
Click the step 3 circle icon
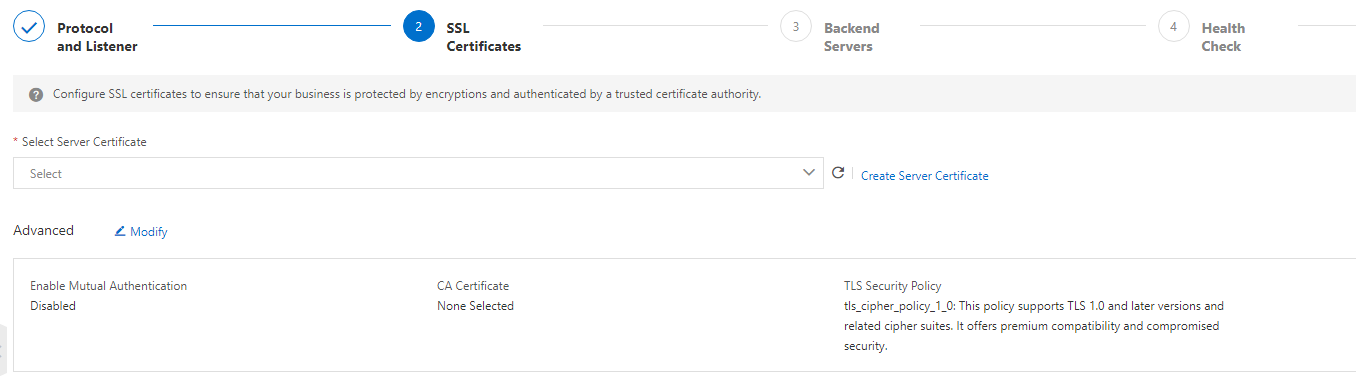click(796, 27)
